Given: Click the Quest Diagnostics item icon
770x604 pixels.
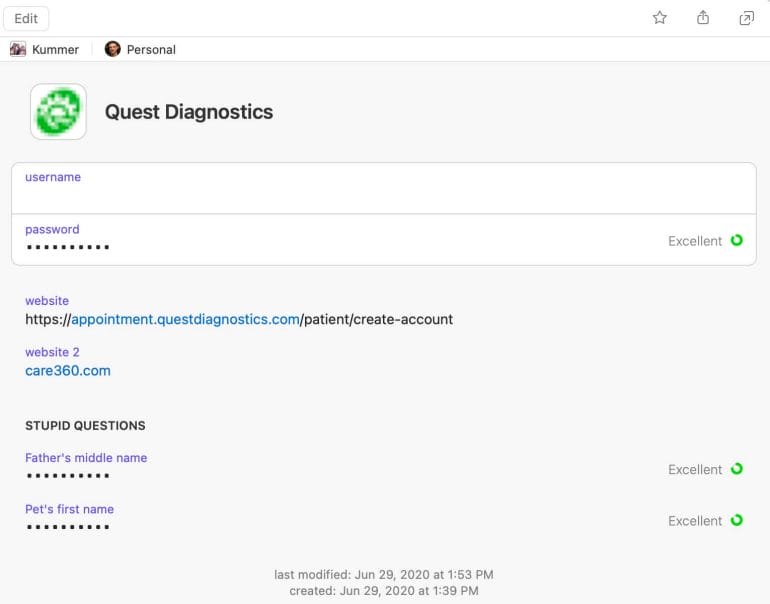Looking at the screenshot, I should tap(58, 111).
